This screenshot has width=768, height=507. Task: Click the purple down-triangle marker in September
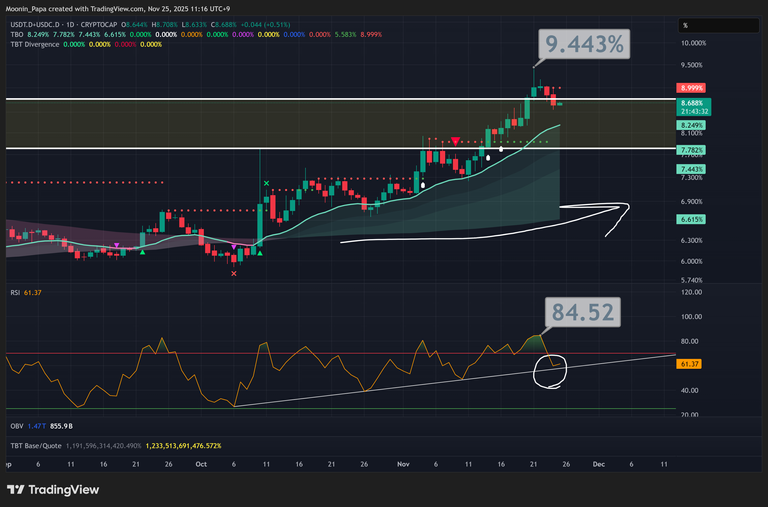click(x=117, y=246)
